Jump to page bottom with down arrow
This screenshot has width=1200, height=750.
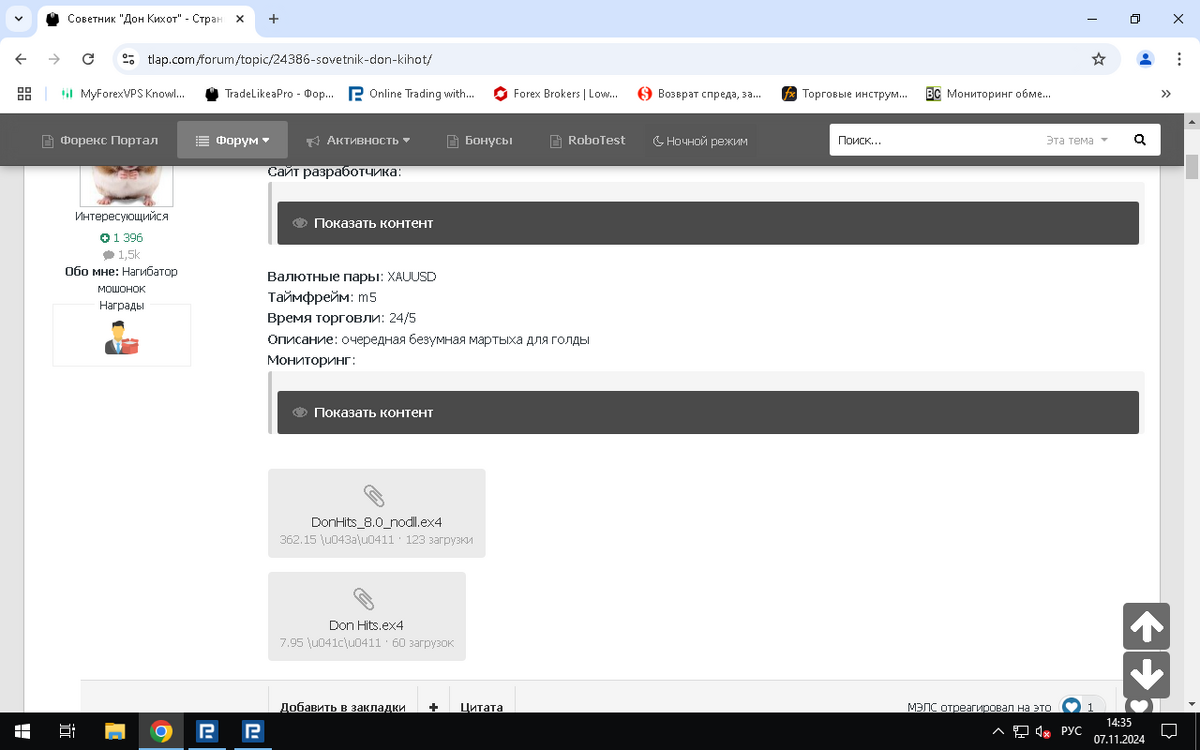click(1146, 674)
